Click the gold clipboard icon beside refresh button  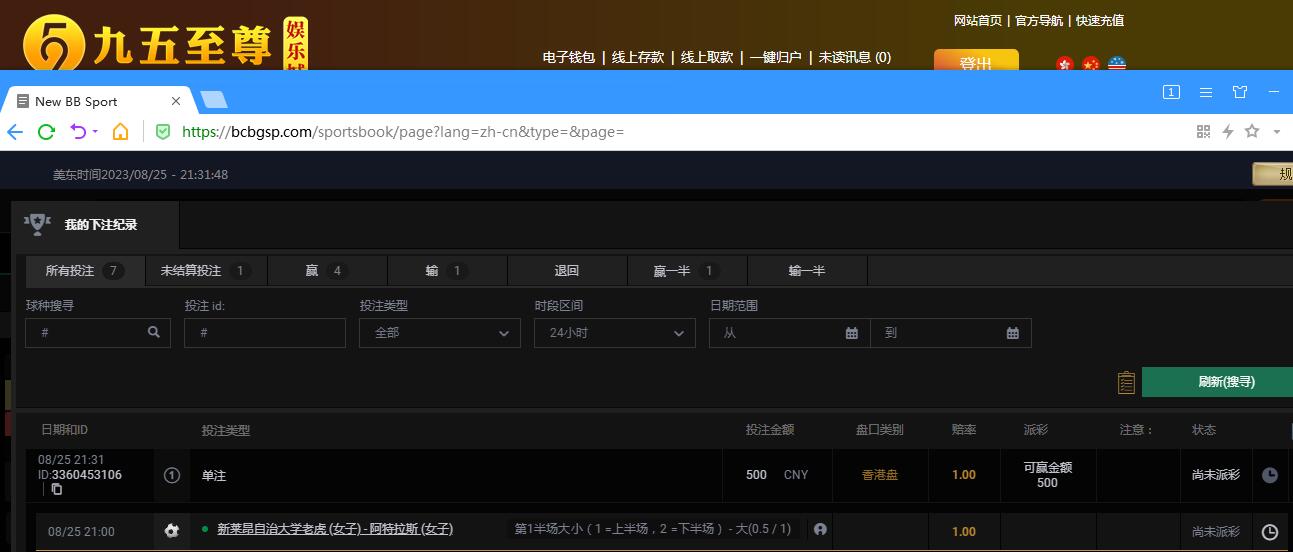(1126, 382)
